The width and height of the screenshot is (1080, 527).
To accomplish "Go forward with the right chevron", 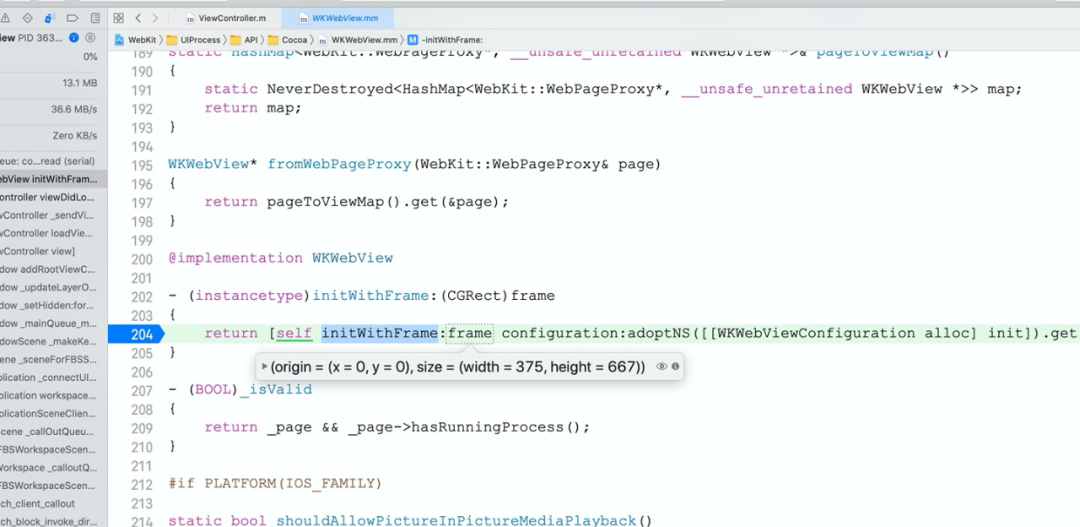I will 155,18.
